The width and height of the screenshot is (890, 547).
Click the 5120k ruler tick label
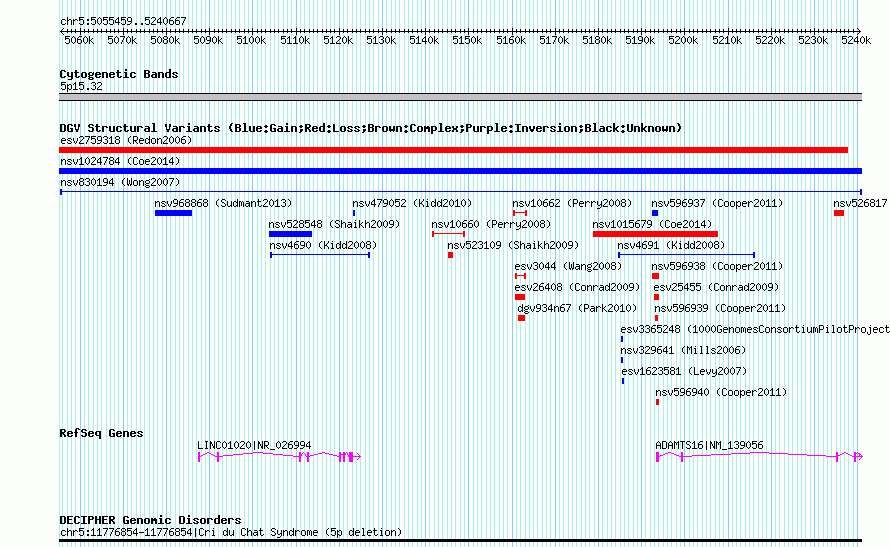click(338, 40)
